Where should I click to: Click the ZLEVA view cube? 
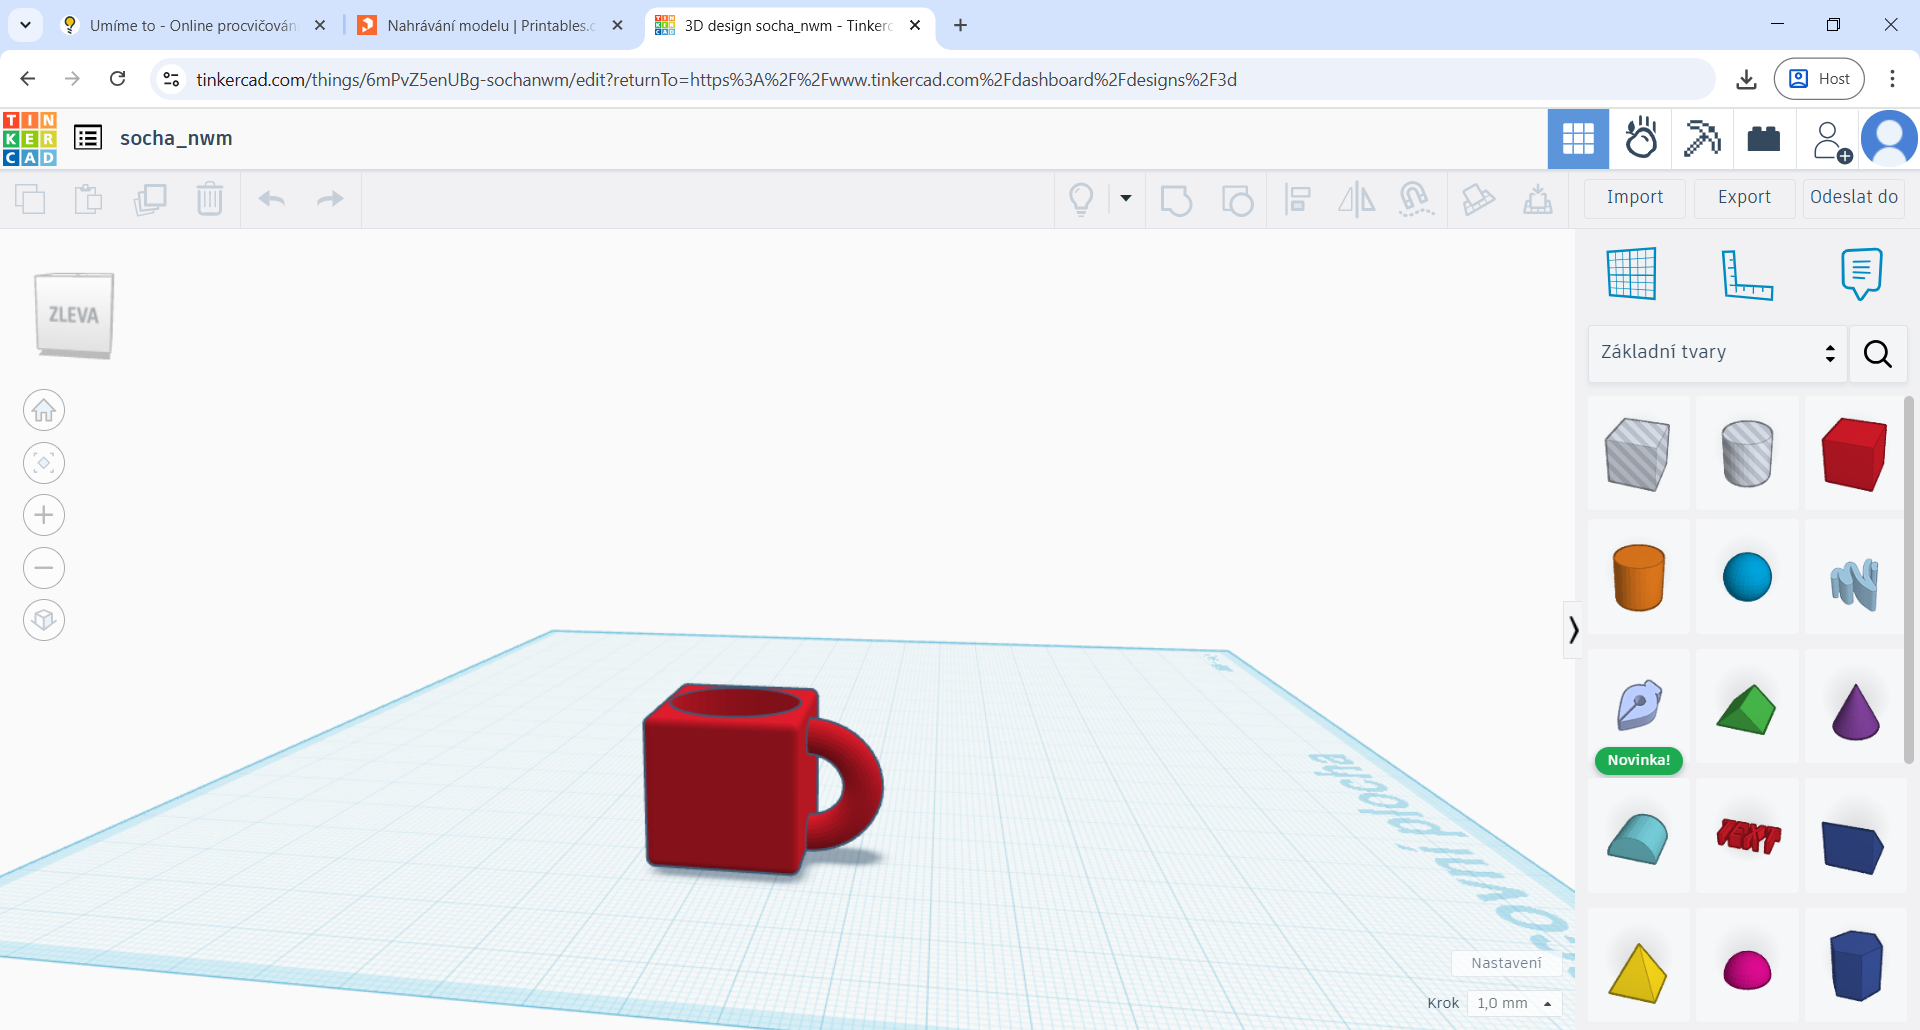tap(74, 315)
